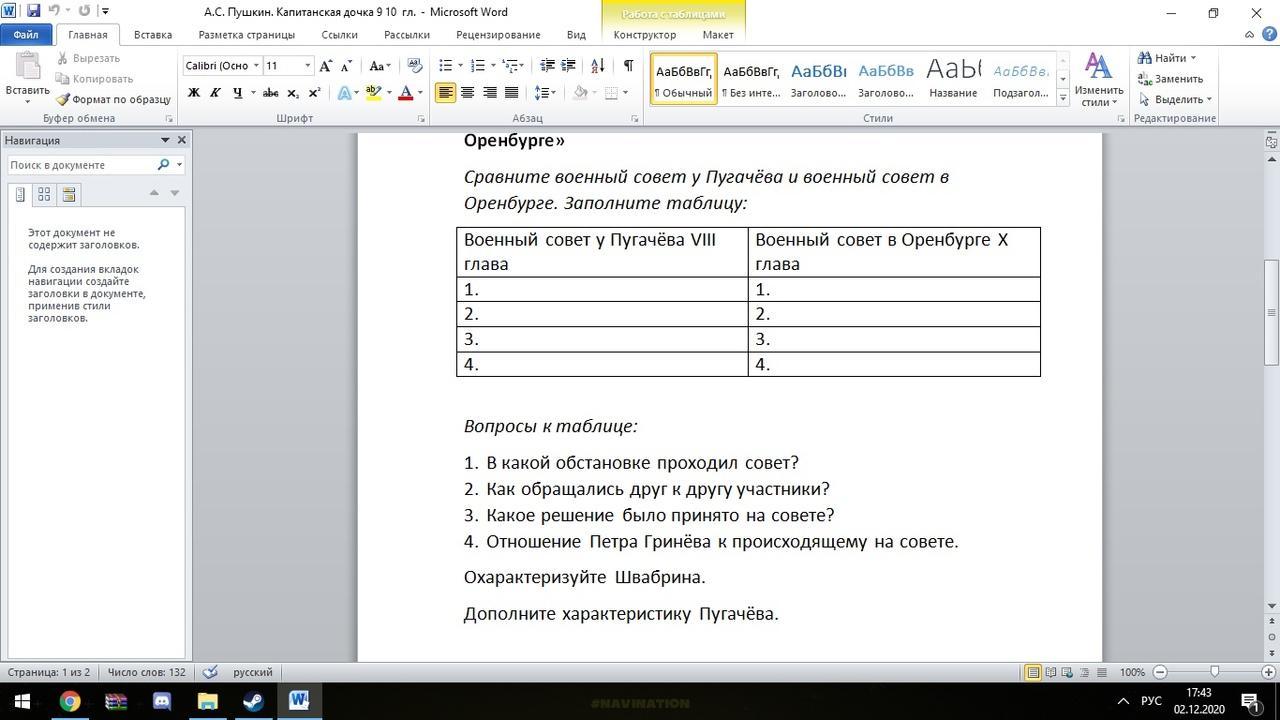Toggle the show paragraph marks ¶ button

click(628, 66)
